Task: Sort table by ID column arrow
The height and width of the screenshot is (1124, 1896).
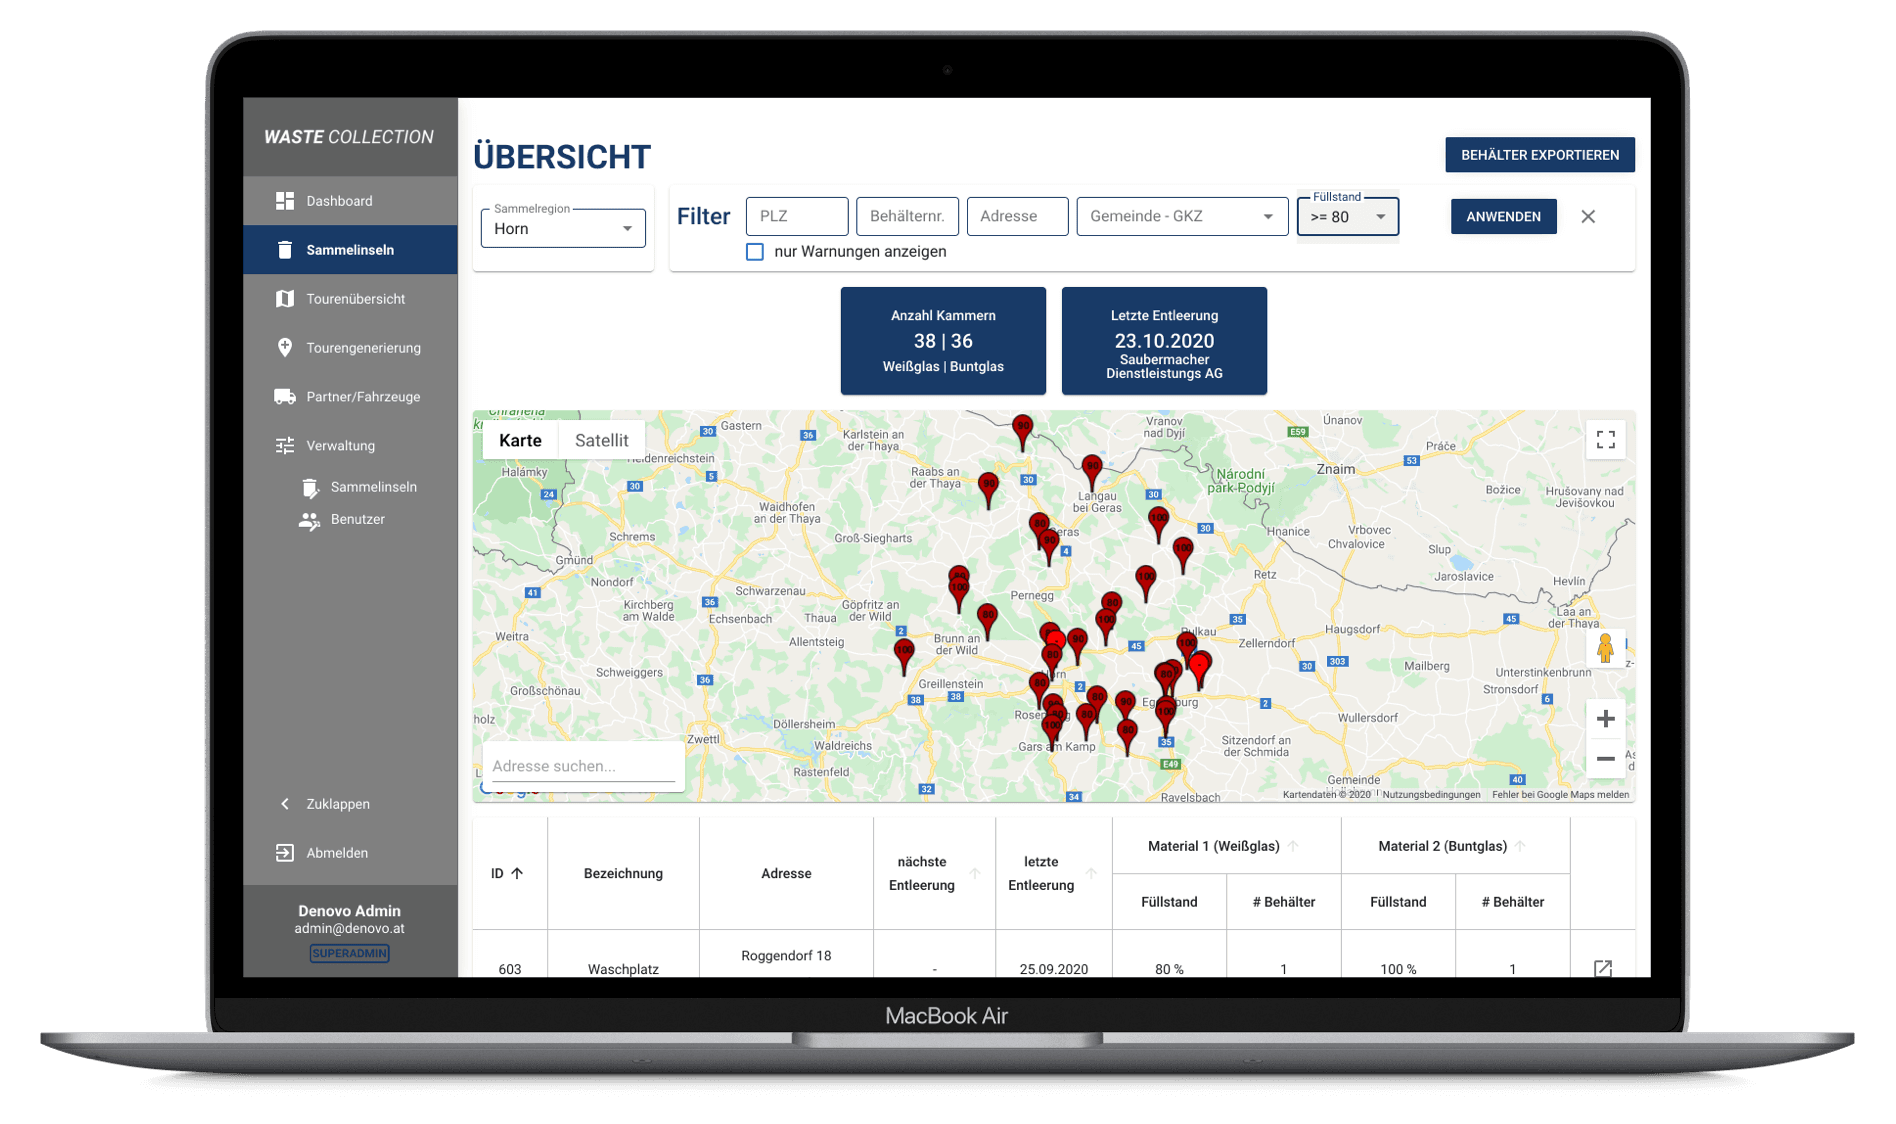Action: (517, 873)
